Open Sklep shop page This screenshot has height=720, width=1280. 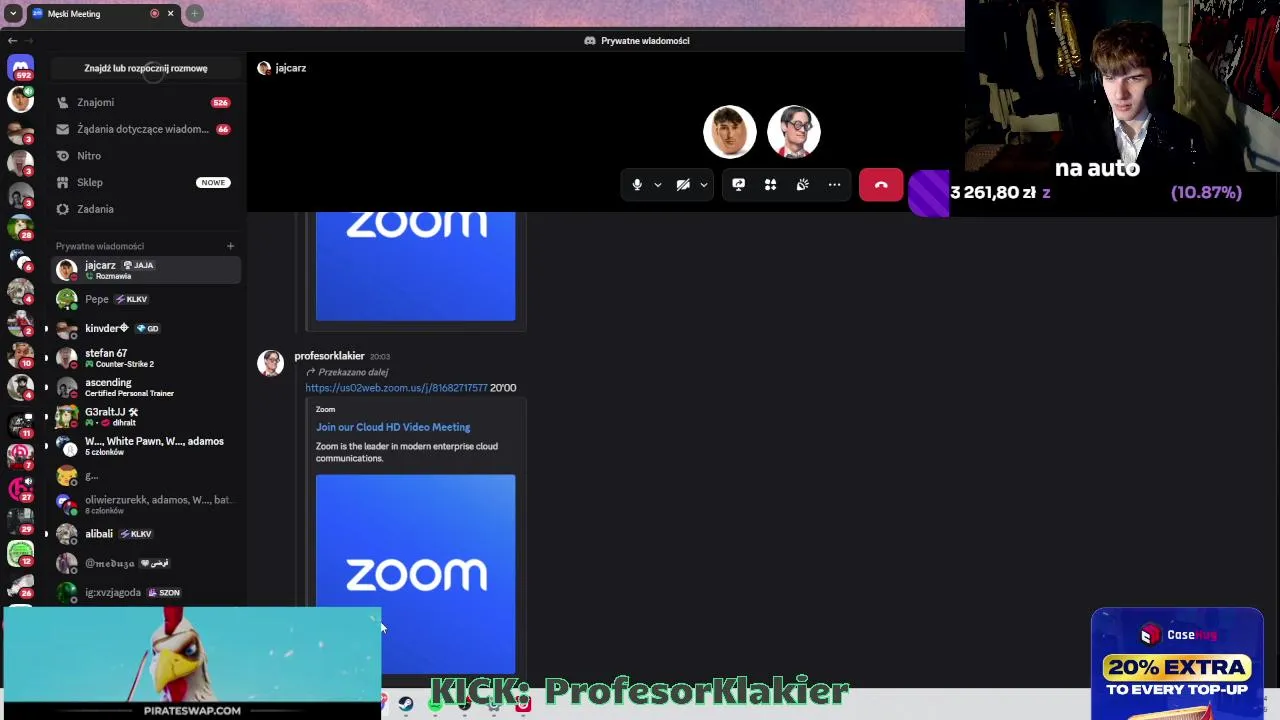tap(144, 182)
